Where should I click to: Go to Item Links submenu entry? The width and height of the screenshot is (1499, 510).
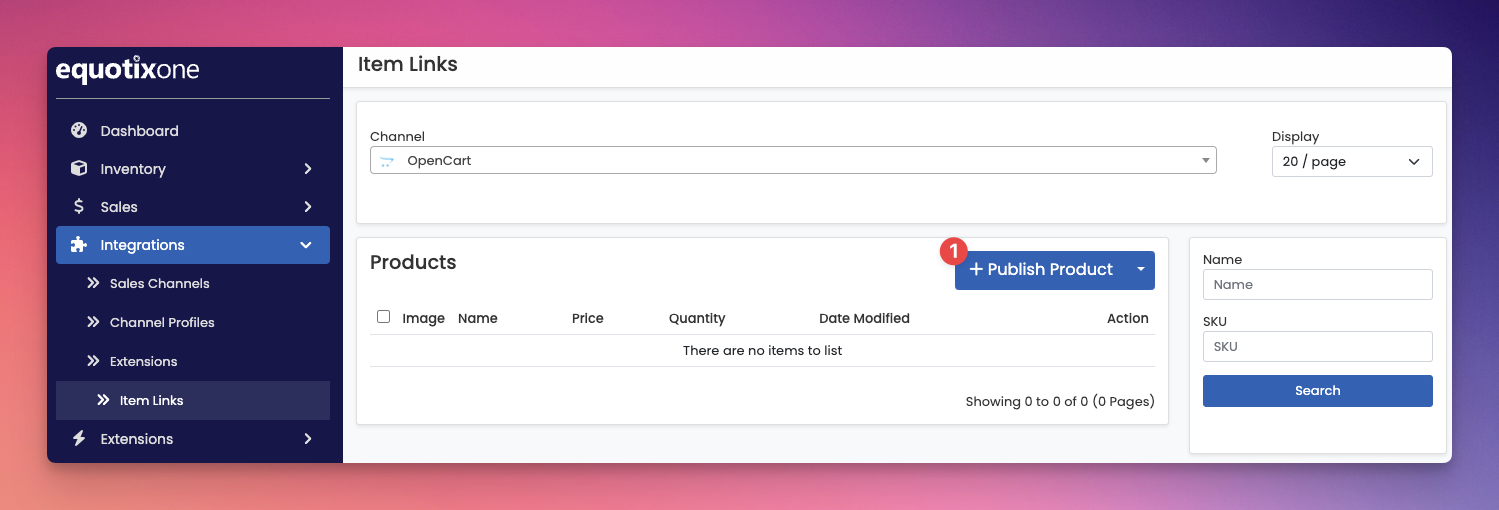[x=151, y=401]
